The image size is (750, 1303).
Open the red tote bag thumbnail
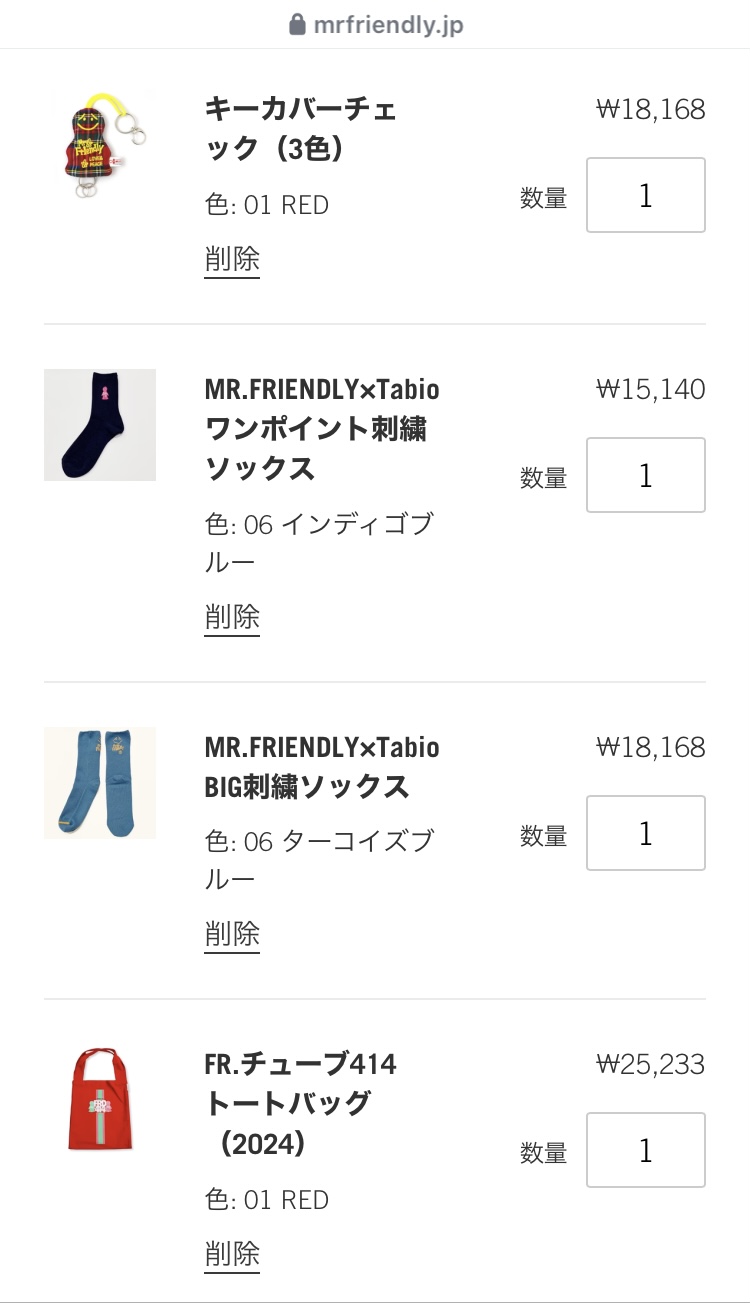pyautogui.click(x=99, y=1099)
